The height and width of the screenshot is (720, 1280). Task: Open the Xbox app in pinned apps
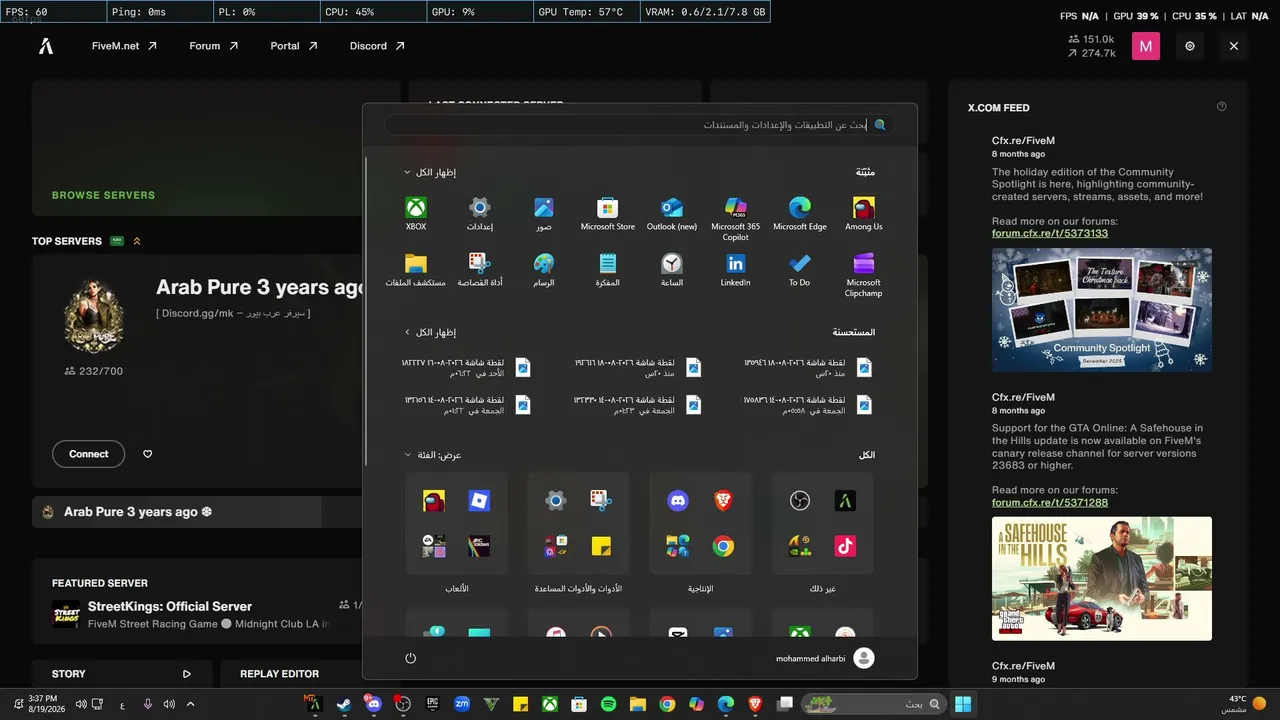(416, 214)
